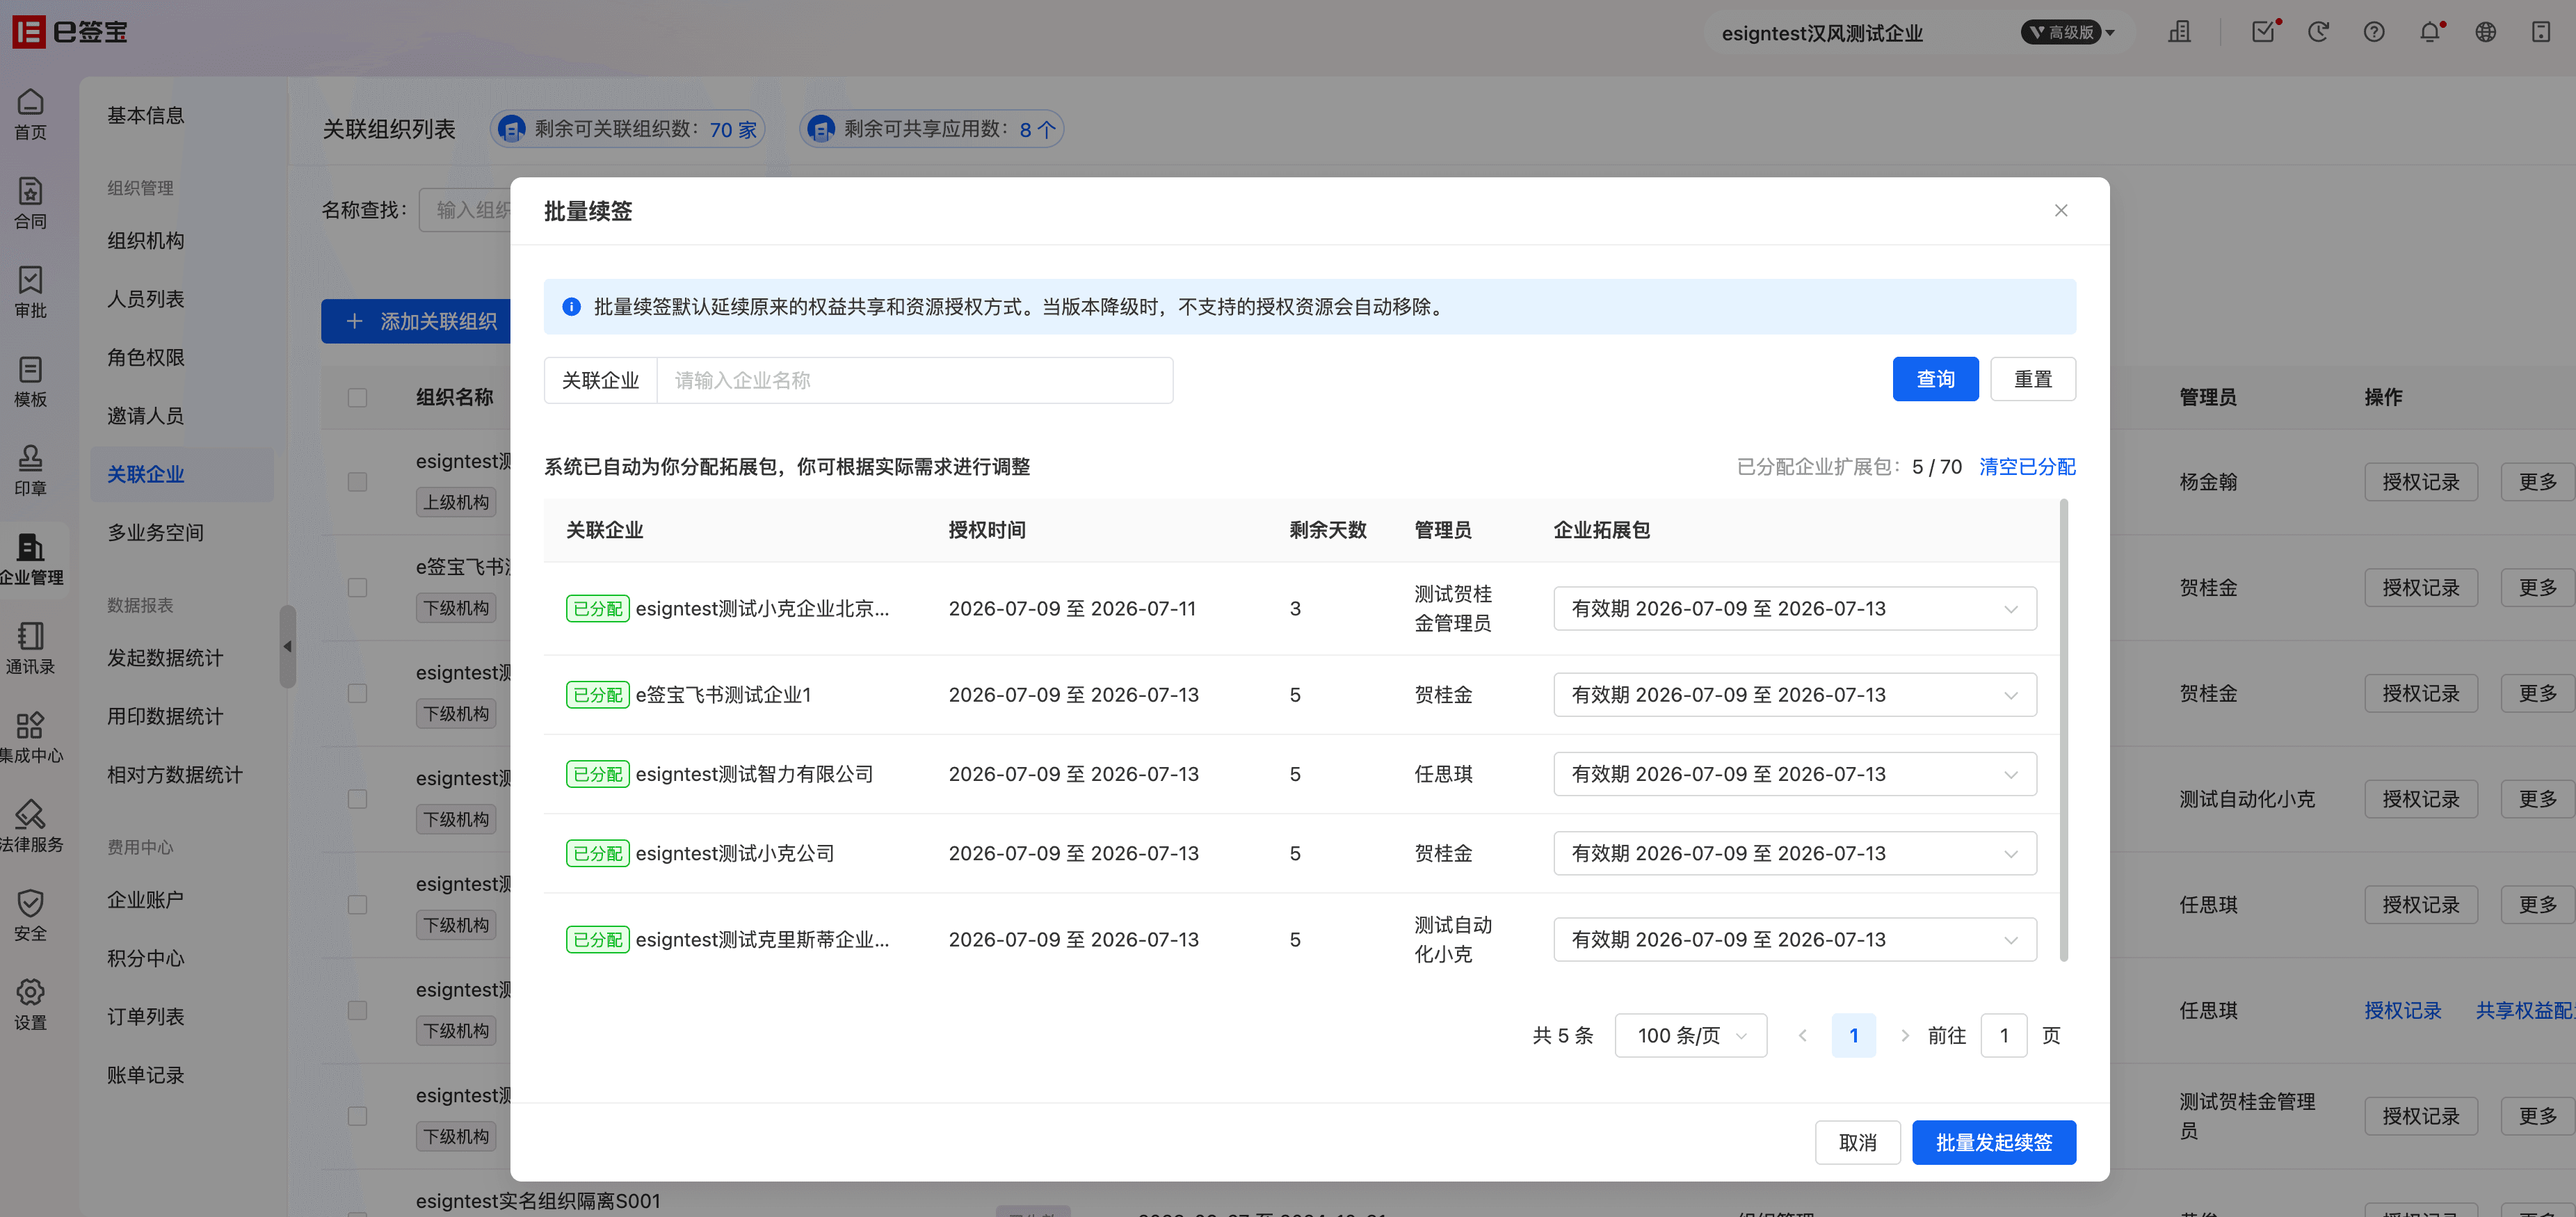Select page 1 in pagination

point(1853,1035)
